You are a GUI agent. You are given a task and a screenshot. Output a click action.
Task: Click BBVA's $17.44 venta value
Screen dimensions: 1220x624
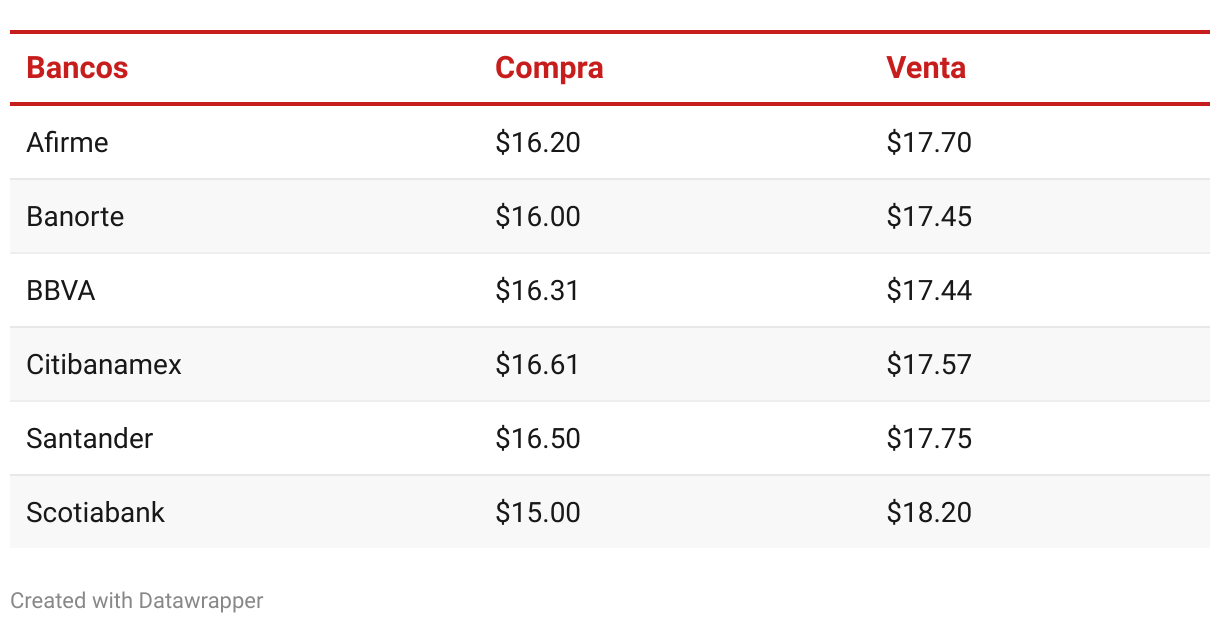929,290
